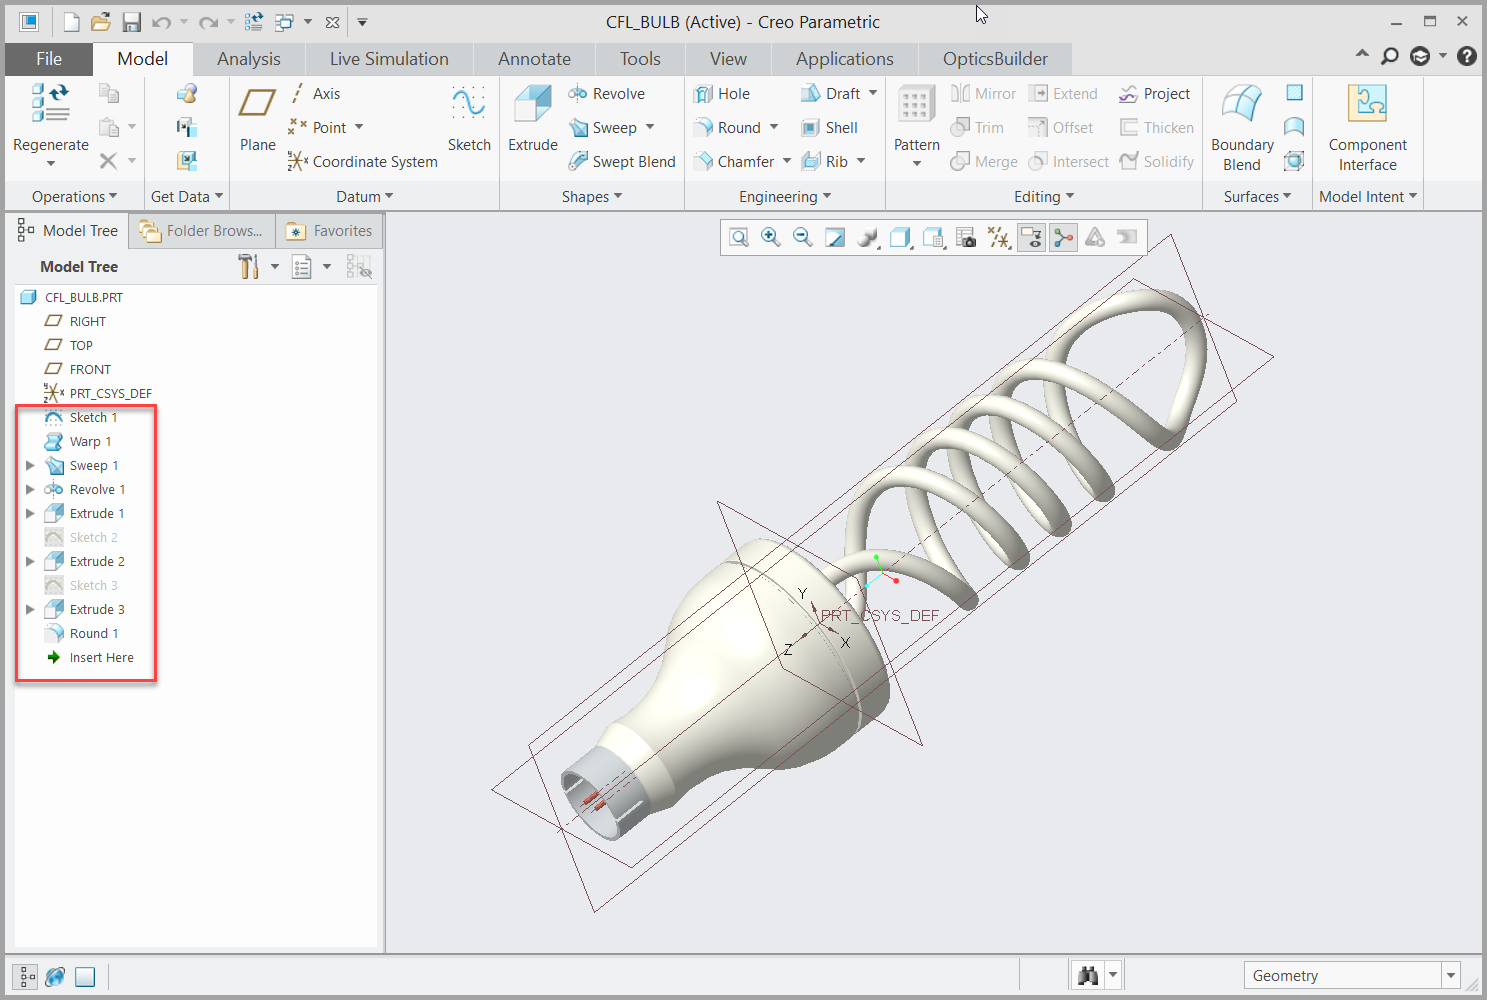The image size is (1487, 1000).
Task: Open the Geometry selection filter dropdown
Action: click(1450, 975)
